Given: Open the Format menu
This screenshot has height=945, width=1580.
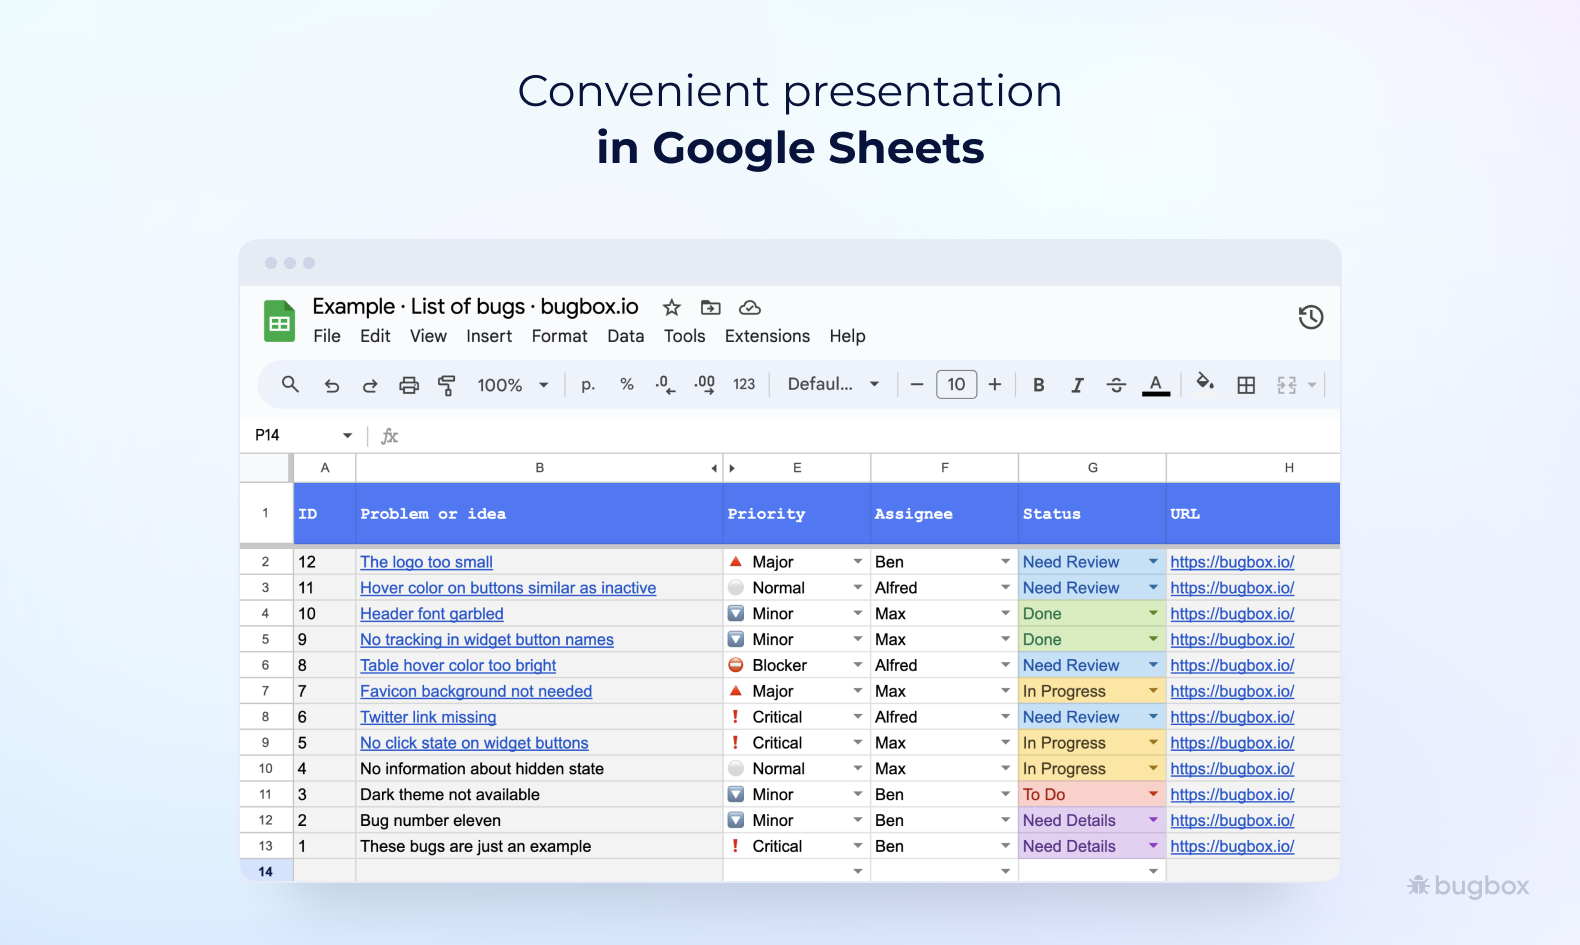Looking at the screenshot, I should tap(559, 336).
